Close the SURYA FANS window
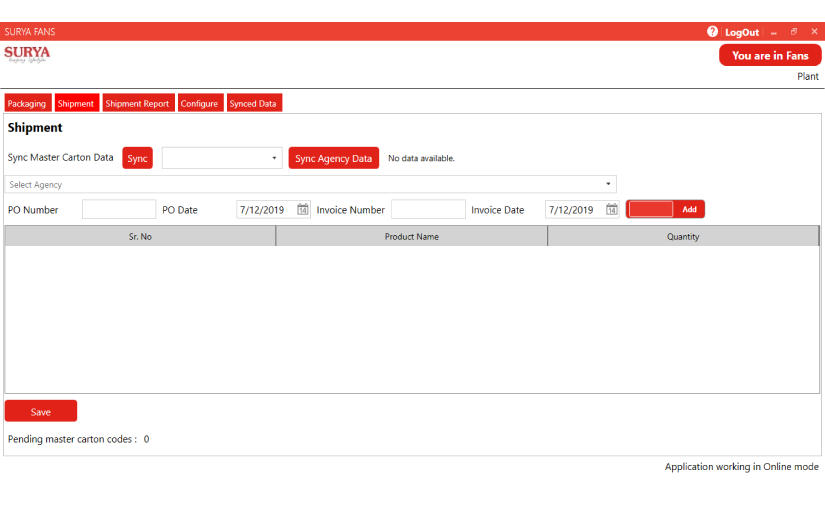 814,32
